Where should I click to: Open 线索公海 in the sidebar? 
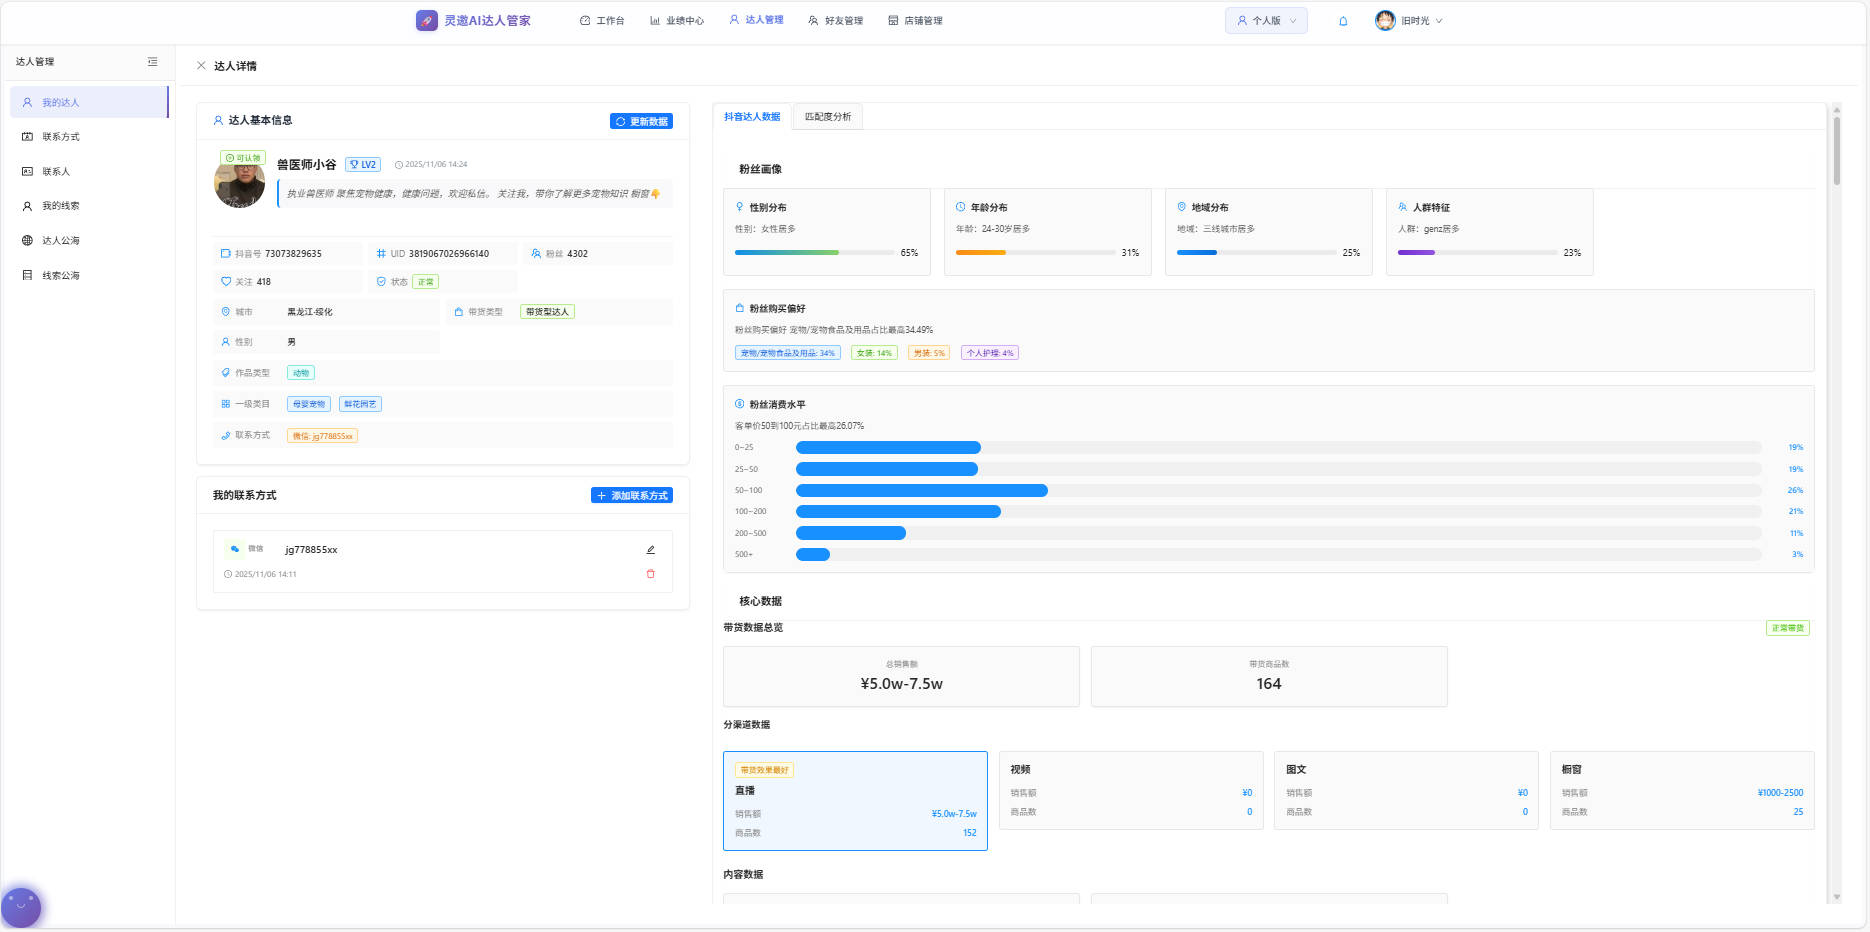[60, 276]
